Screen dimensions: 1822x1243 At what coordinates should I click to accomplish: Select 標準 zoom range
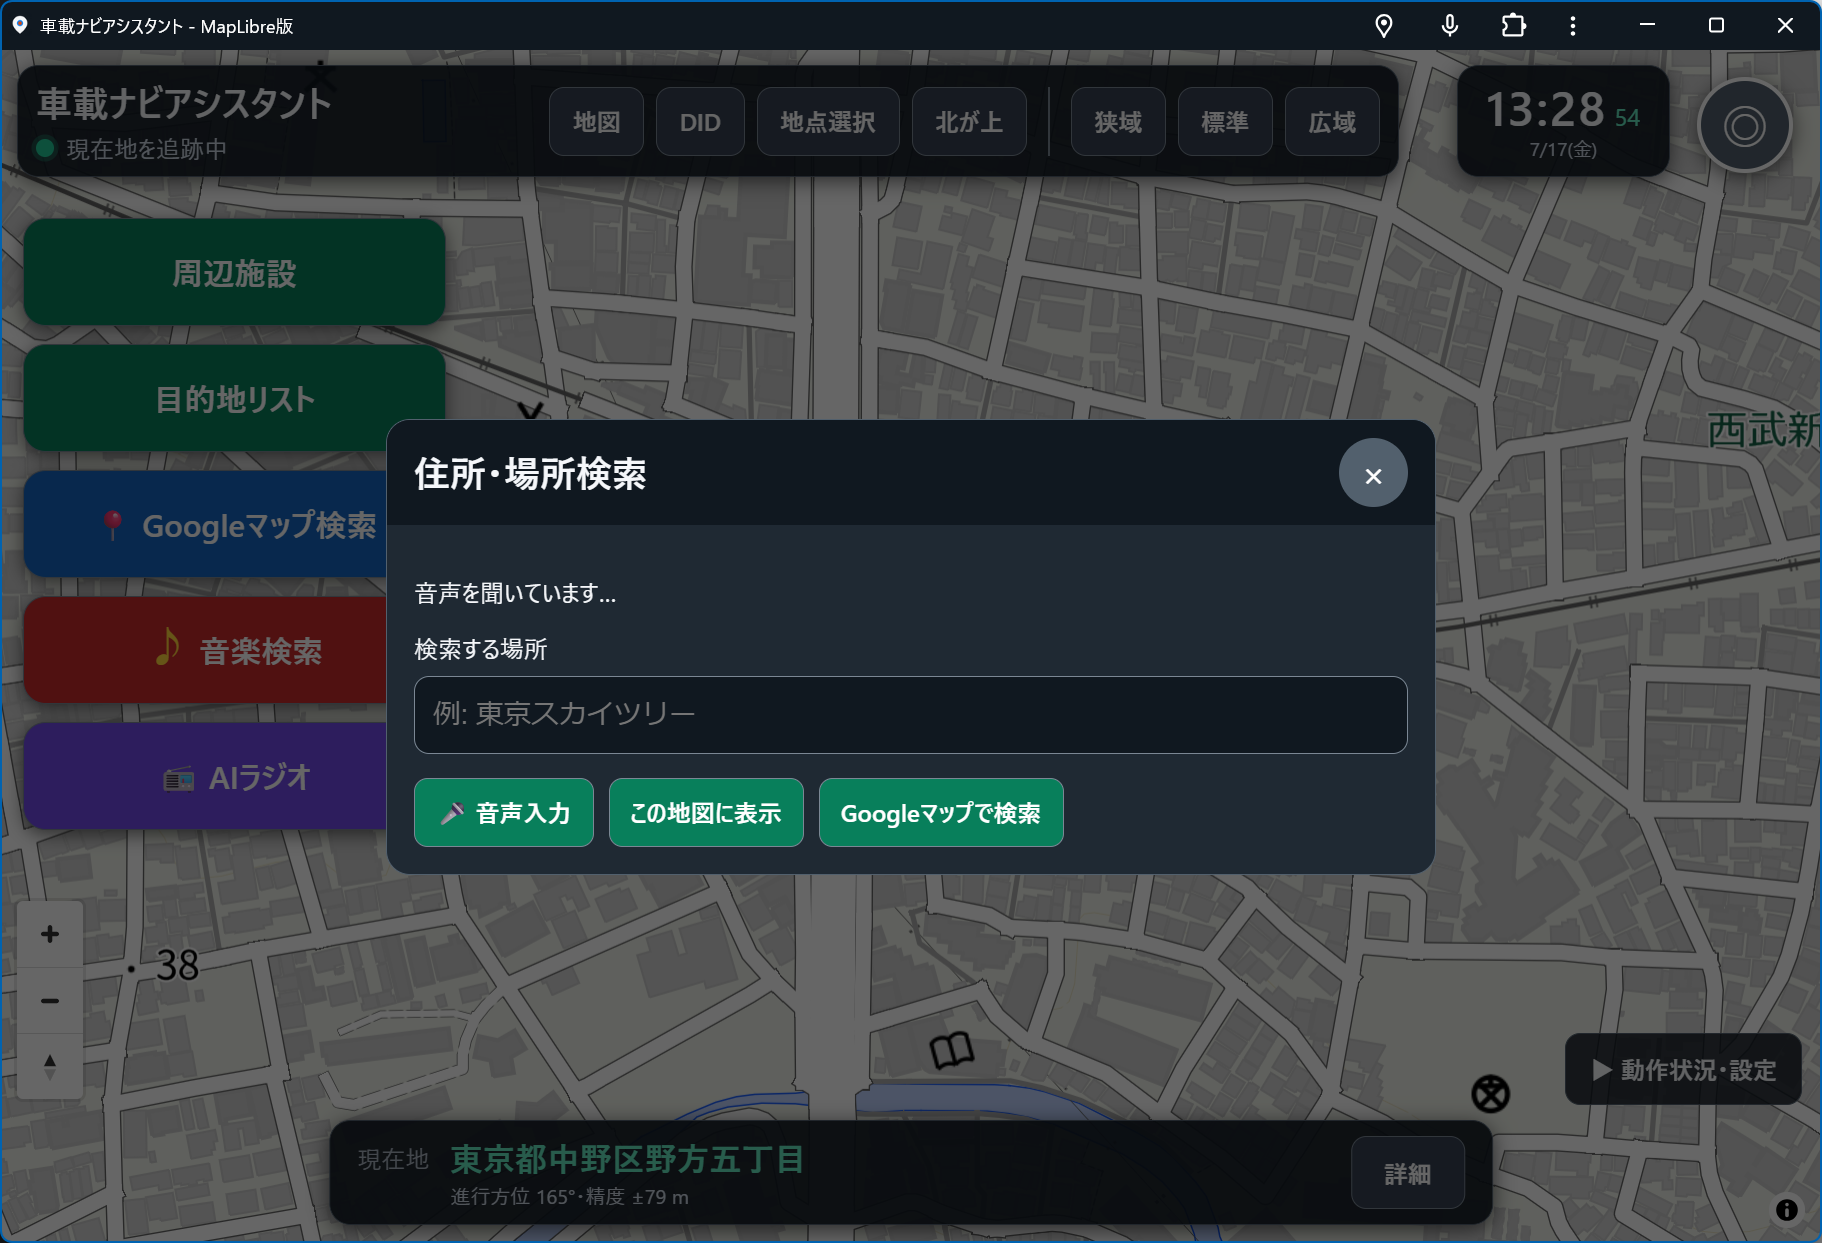(1225, 122)
